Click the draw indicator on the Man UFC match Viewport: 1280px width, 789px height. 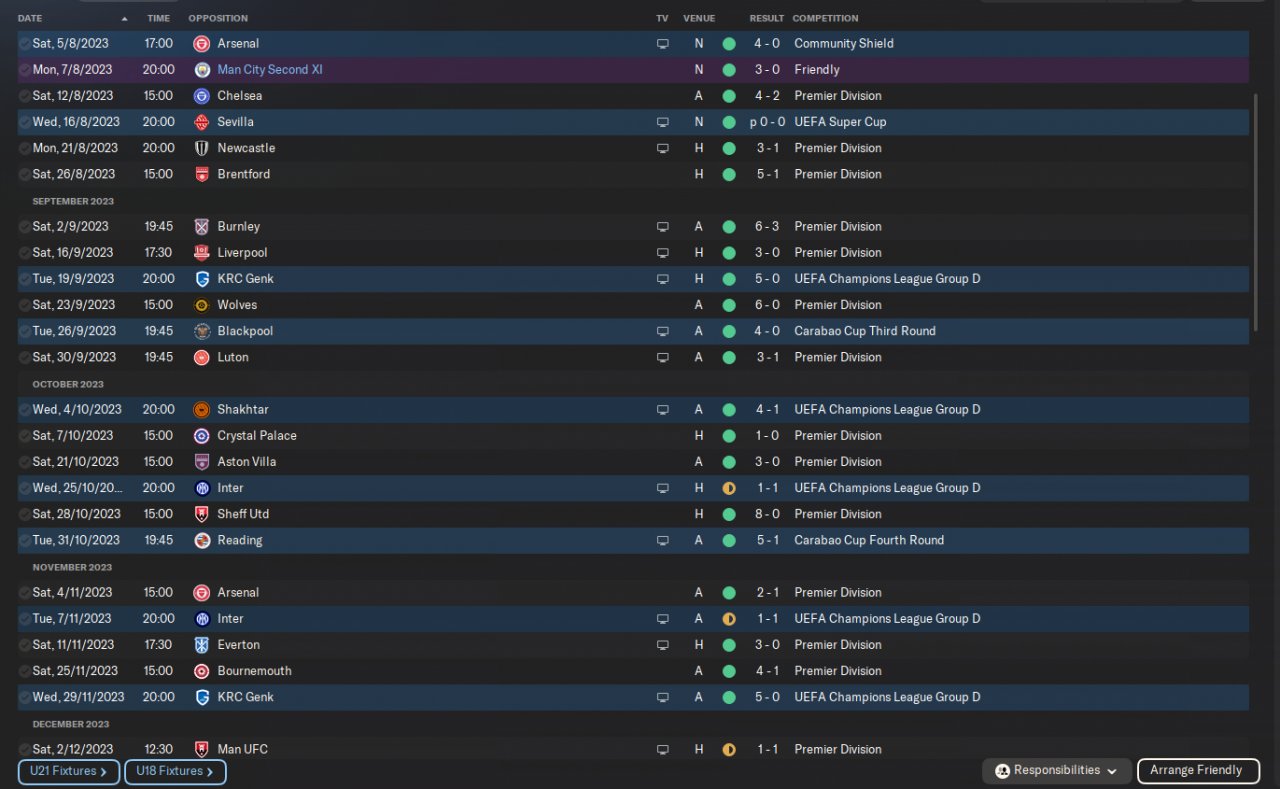729,749
